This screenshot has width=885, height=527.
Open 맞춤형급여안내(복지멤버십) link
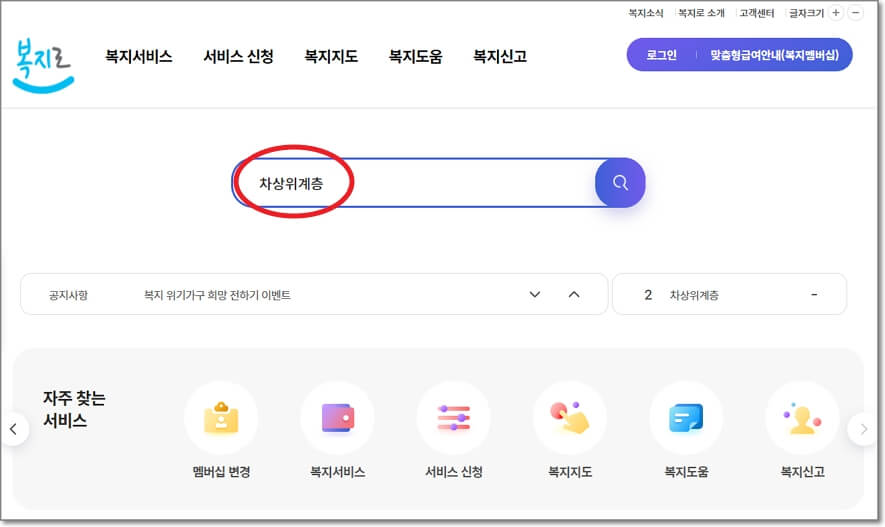pyautogui.click(x=774, y=55)
